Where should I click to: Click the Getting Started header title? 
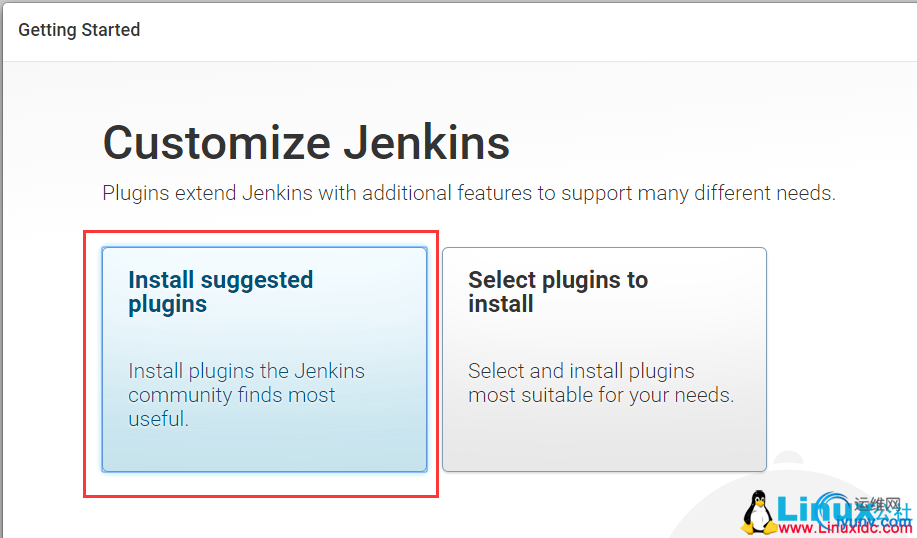tap(79, 30)
